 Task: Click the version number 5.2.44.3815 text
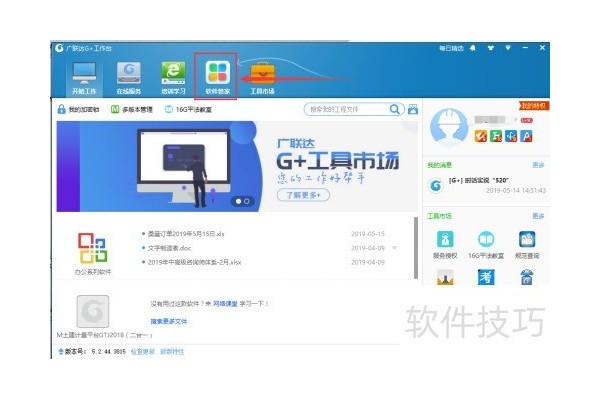(x=109, y=351)
